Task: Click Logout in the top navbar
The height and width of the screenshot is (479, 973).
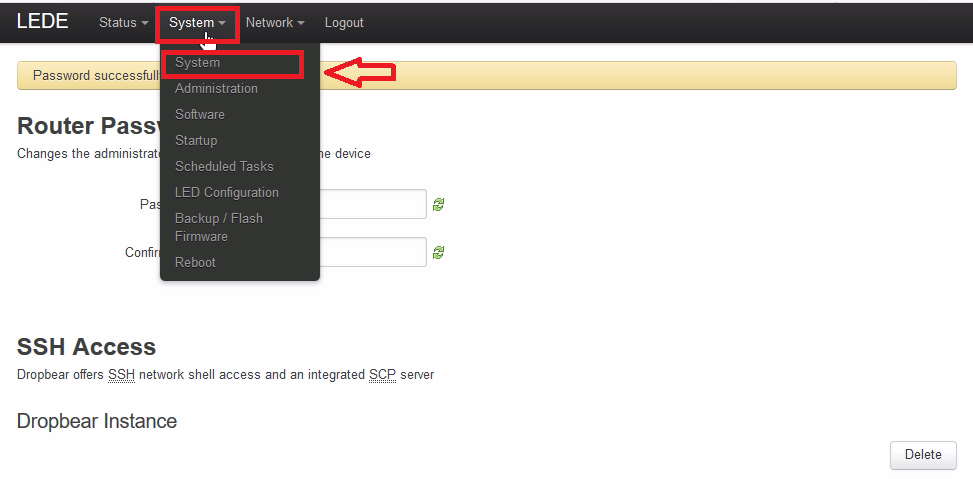Action: pyautogui.click(x=344, y=22)
